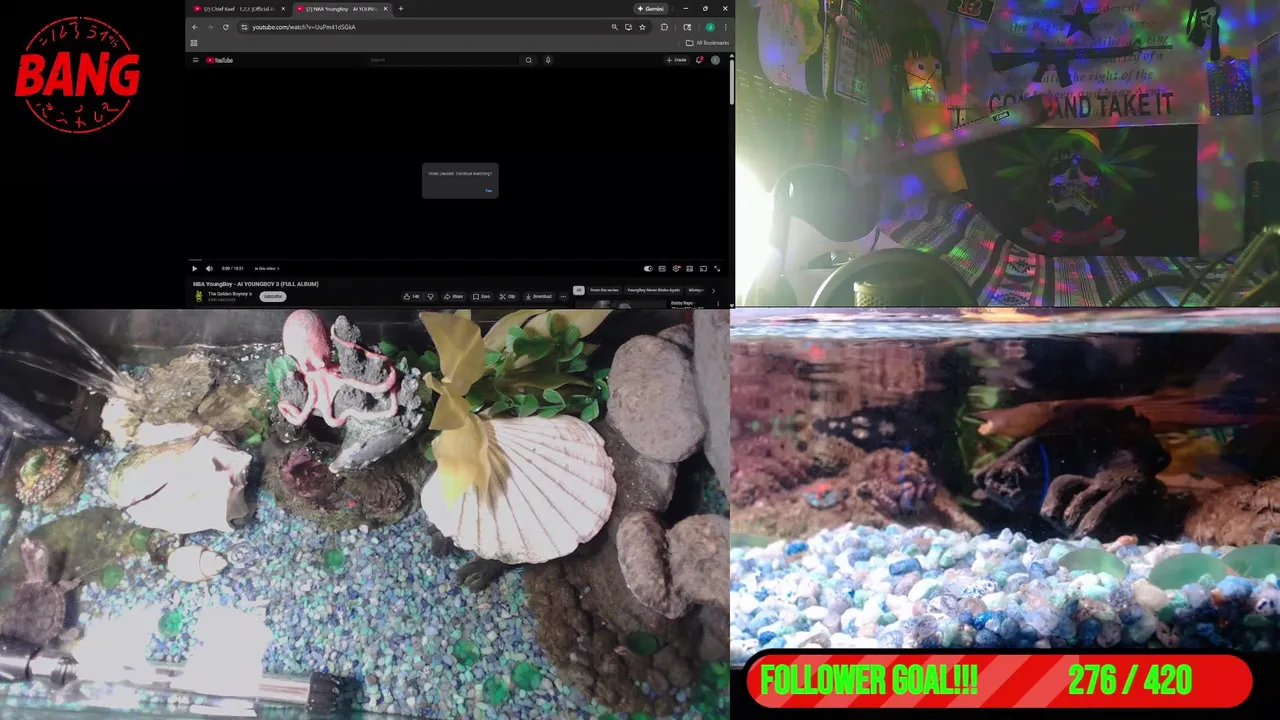The image size is (1280, 720).
Task: Select the 'From the series' filter chip
Action: point(604,290)
